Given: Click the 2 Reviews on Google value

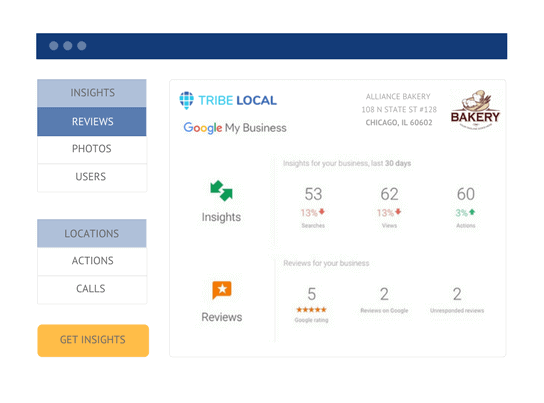Looking at the screenshot, I should [x=384, y=294].
